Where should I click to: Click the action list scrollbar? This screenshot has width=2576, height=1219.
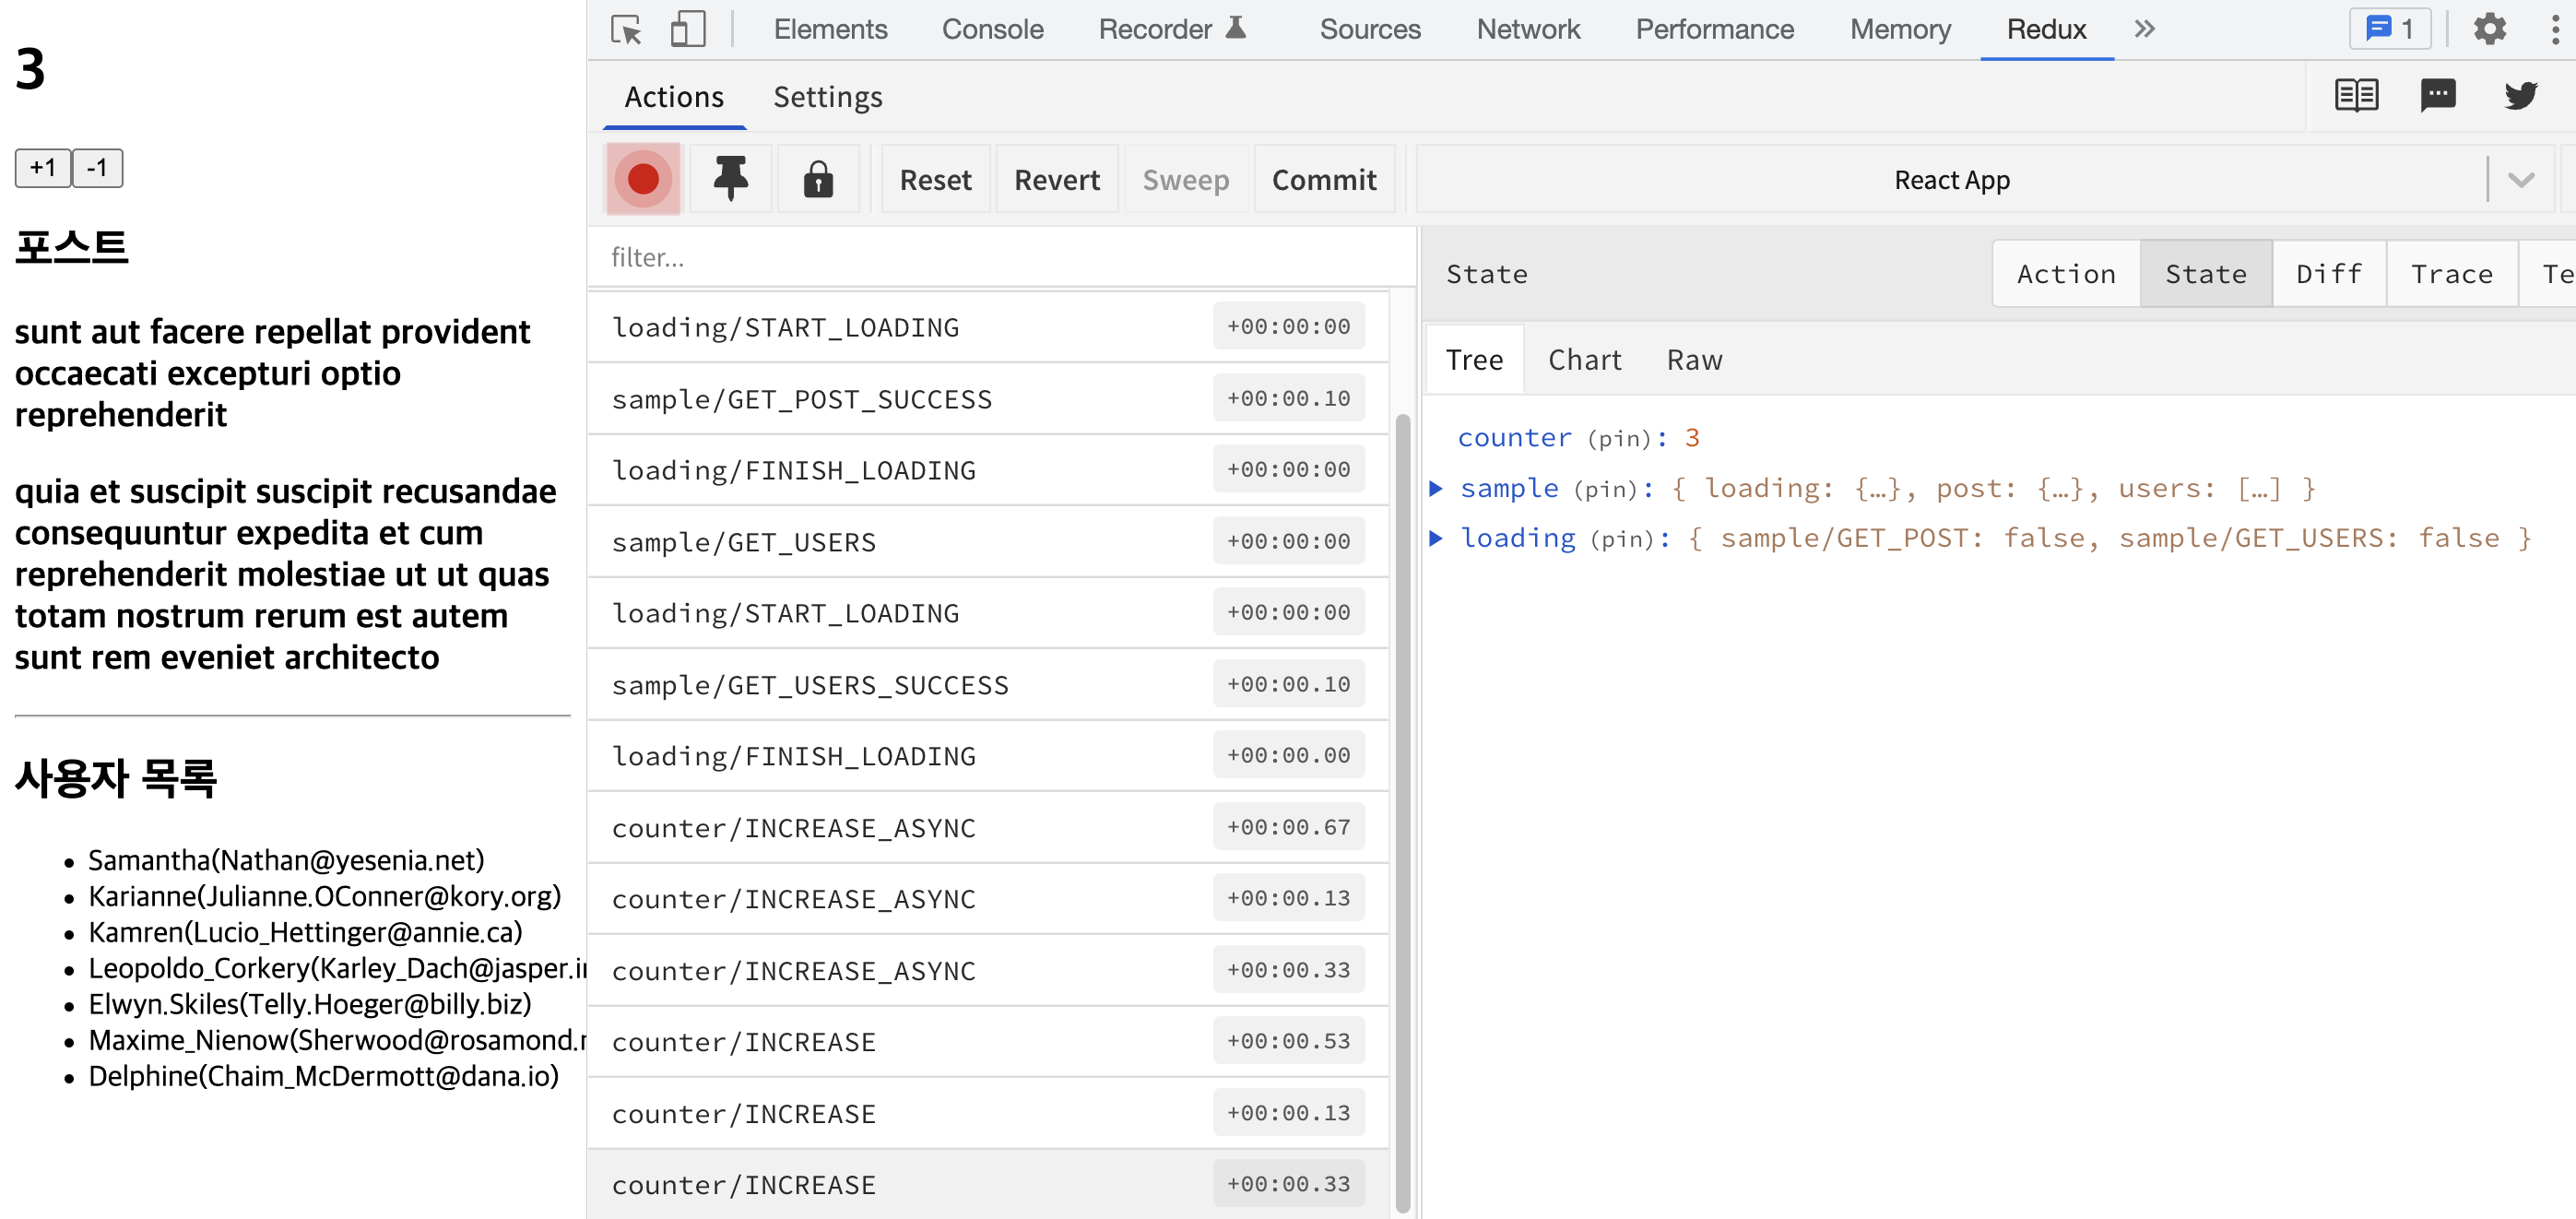click(x=1402, y=813)
